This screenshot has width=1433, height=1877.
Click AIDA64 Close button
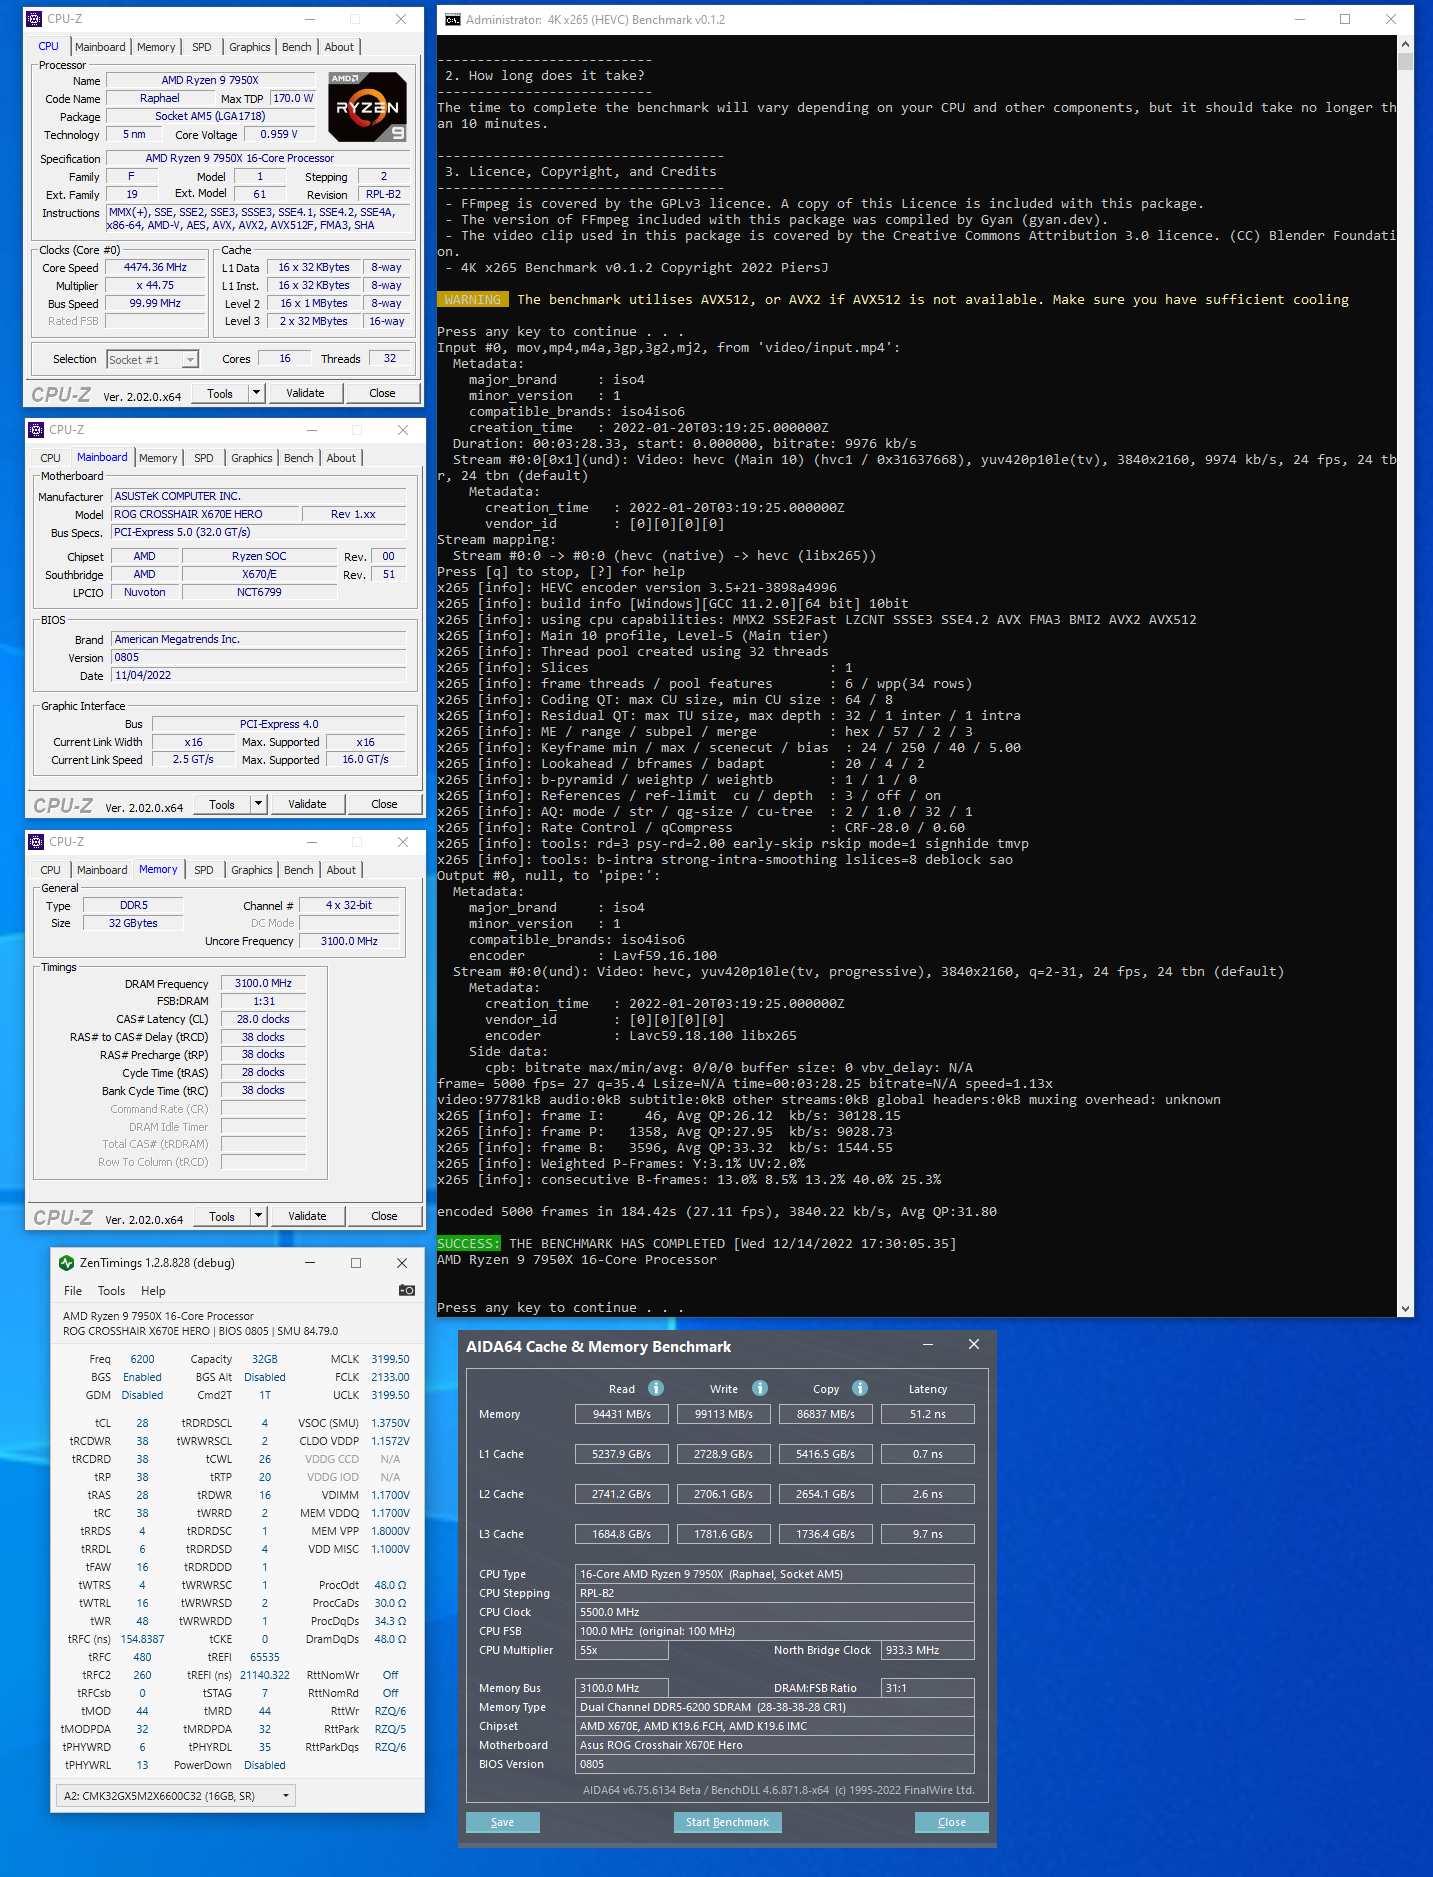[x=952, y=1822]
